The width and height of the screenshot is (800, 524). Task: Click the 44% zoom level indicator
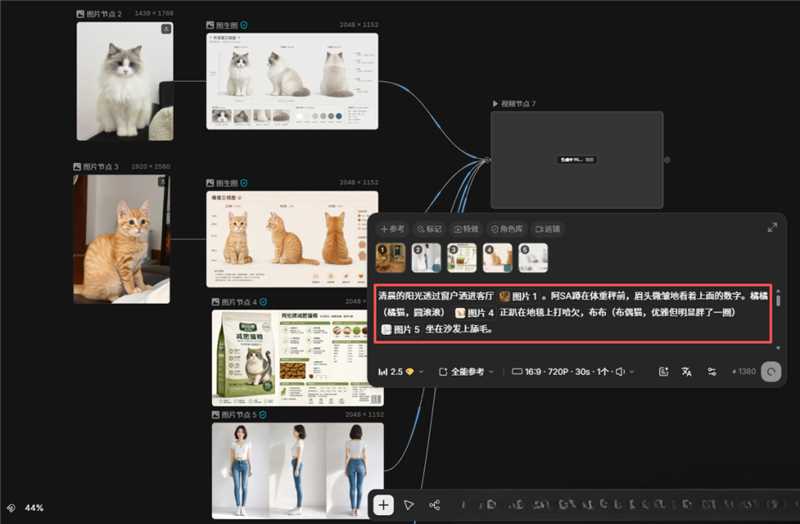pyautogui.click(x=34, y=508)
